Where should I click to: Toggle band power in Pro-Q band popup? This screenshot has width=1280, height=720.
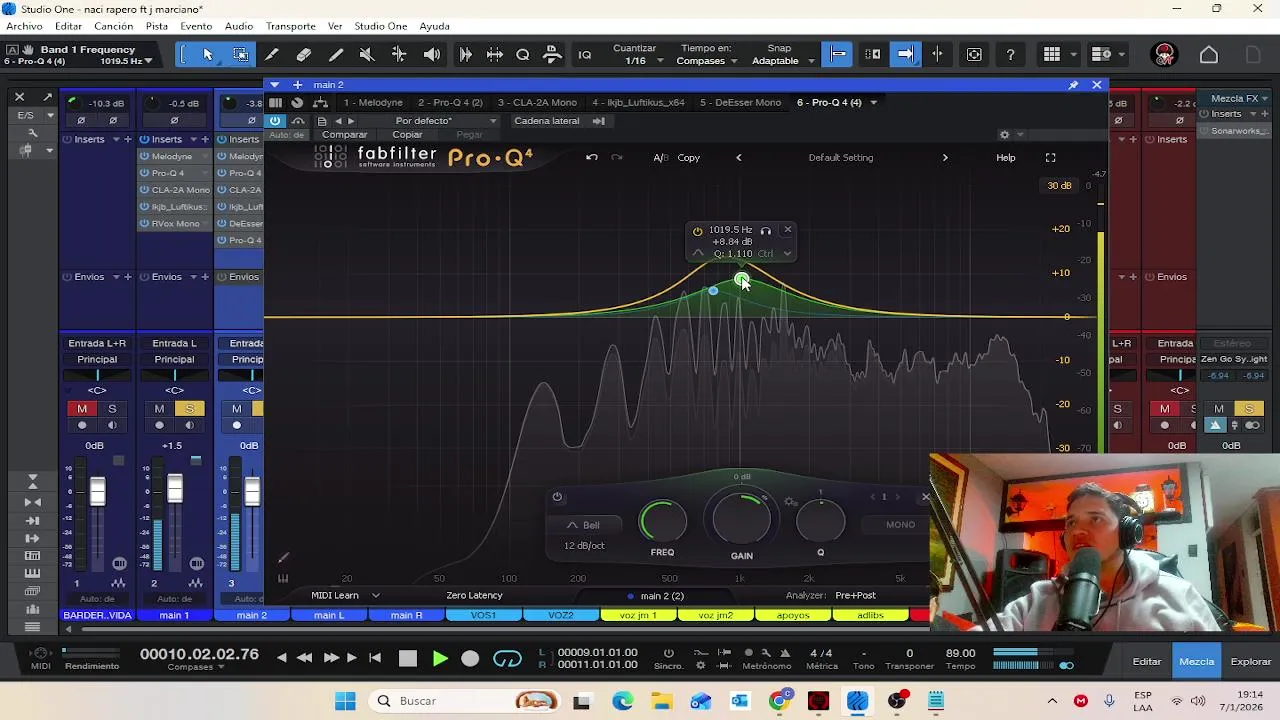697,231
